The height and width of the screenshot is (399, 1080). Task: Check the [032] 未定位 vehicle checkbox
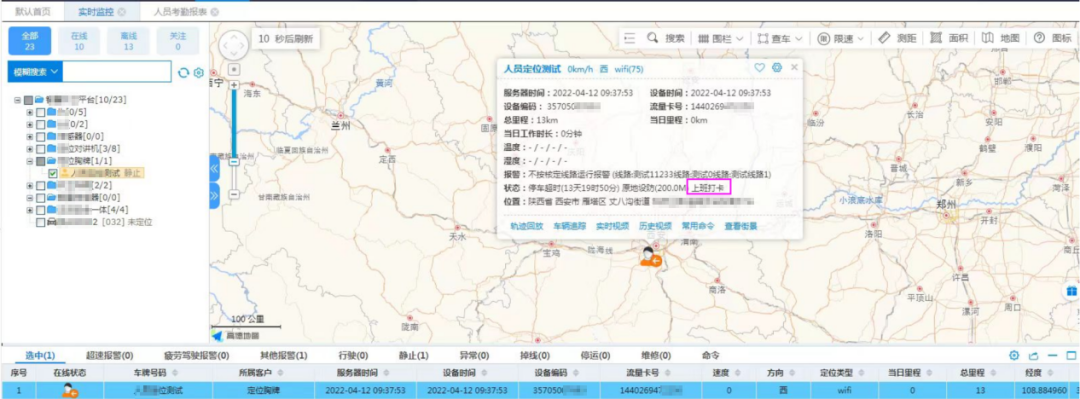(41, 222)
